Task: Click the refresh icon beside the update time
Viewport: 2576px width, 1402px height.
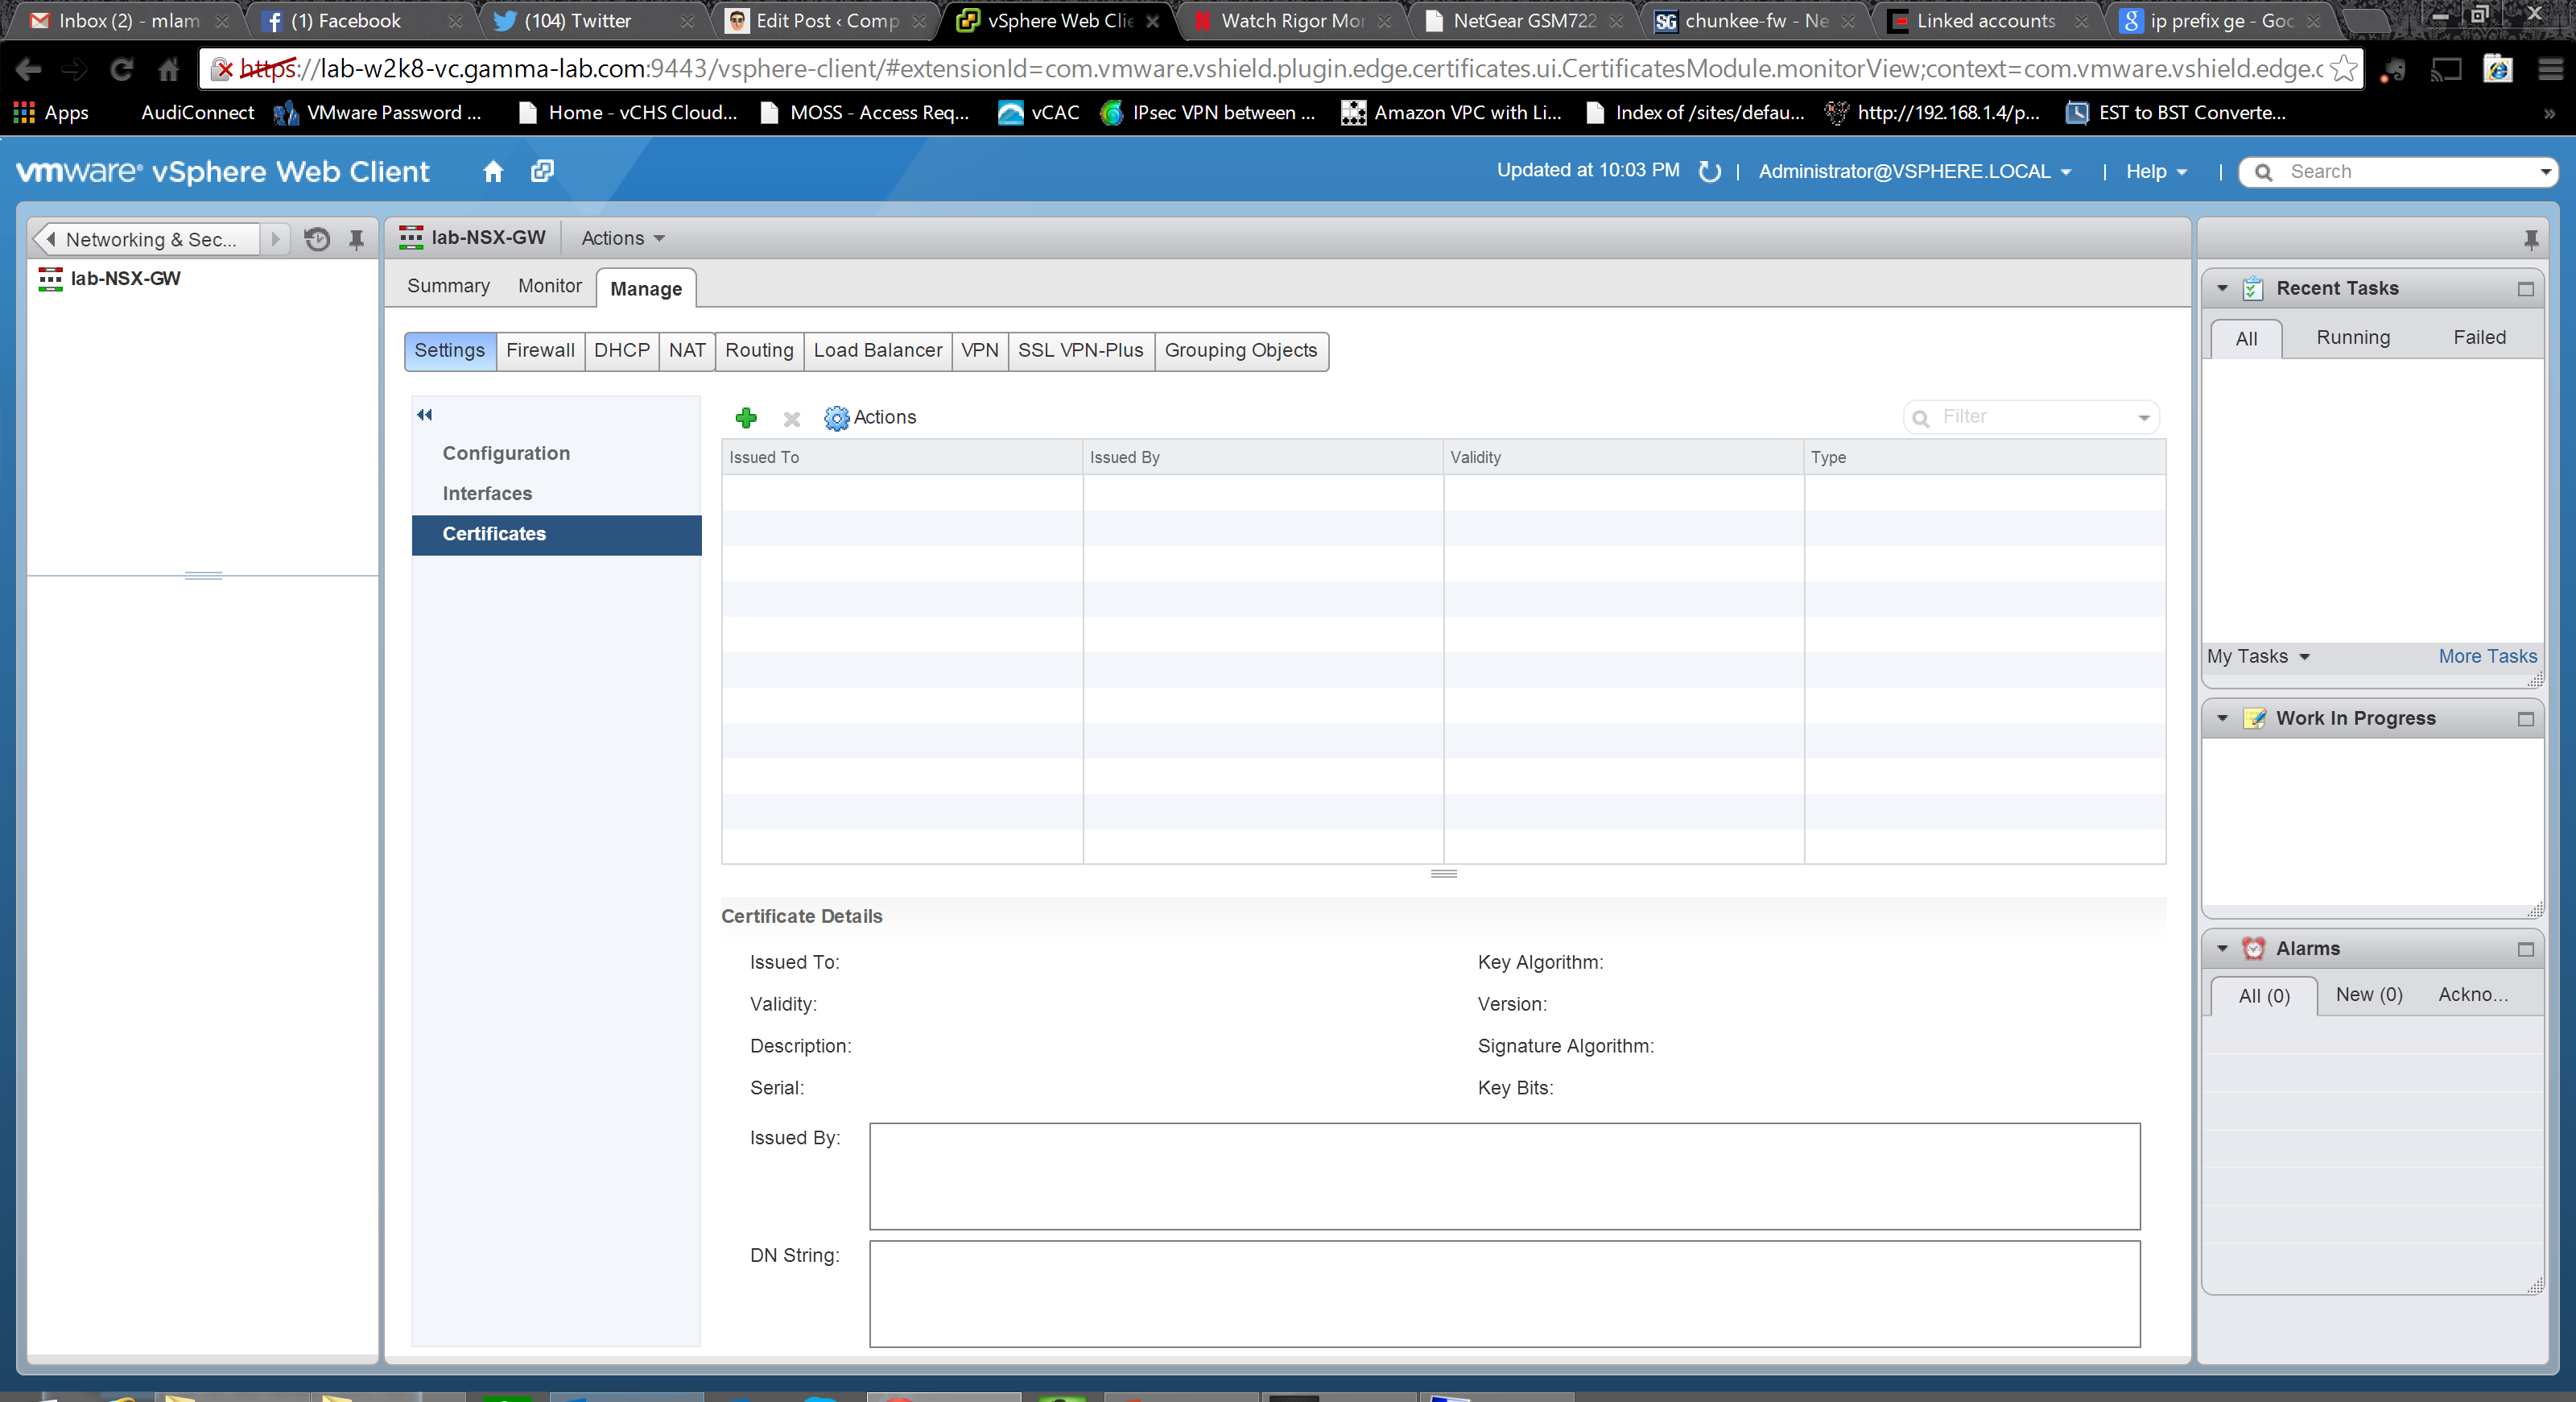Action: [x=1709, y=172]
